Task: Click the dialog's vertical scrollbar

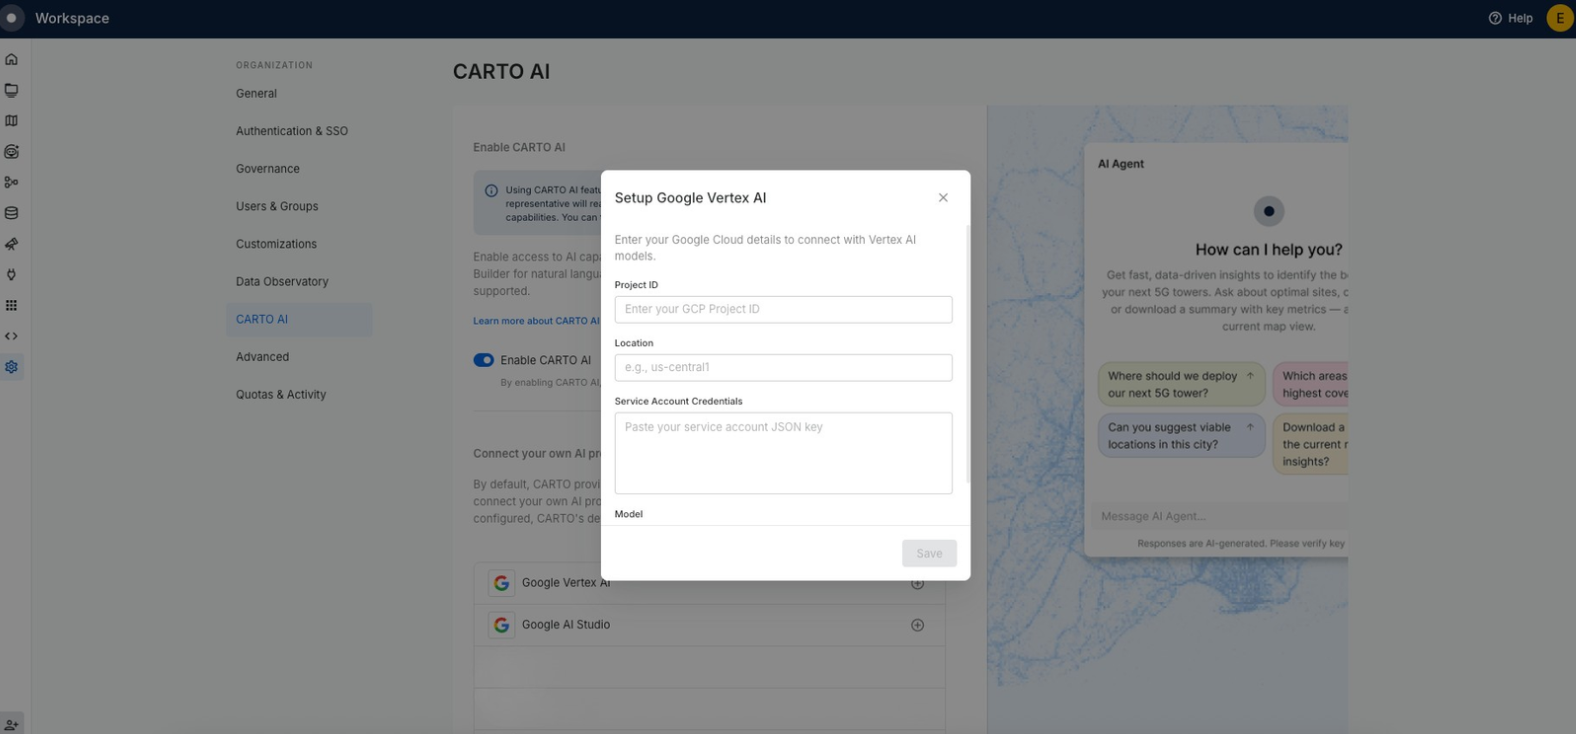Action: coord(967,355)
